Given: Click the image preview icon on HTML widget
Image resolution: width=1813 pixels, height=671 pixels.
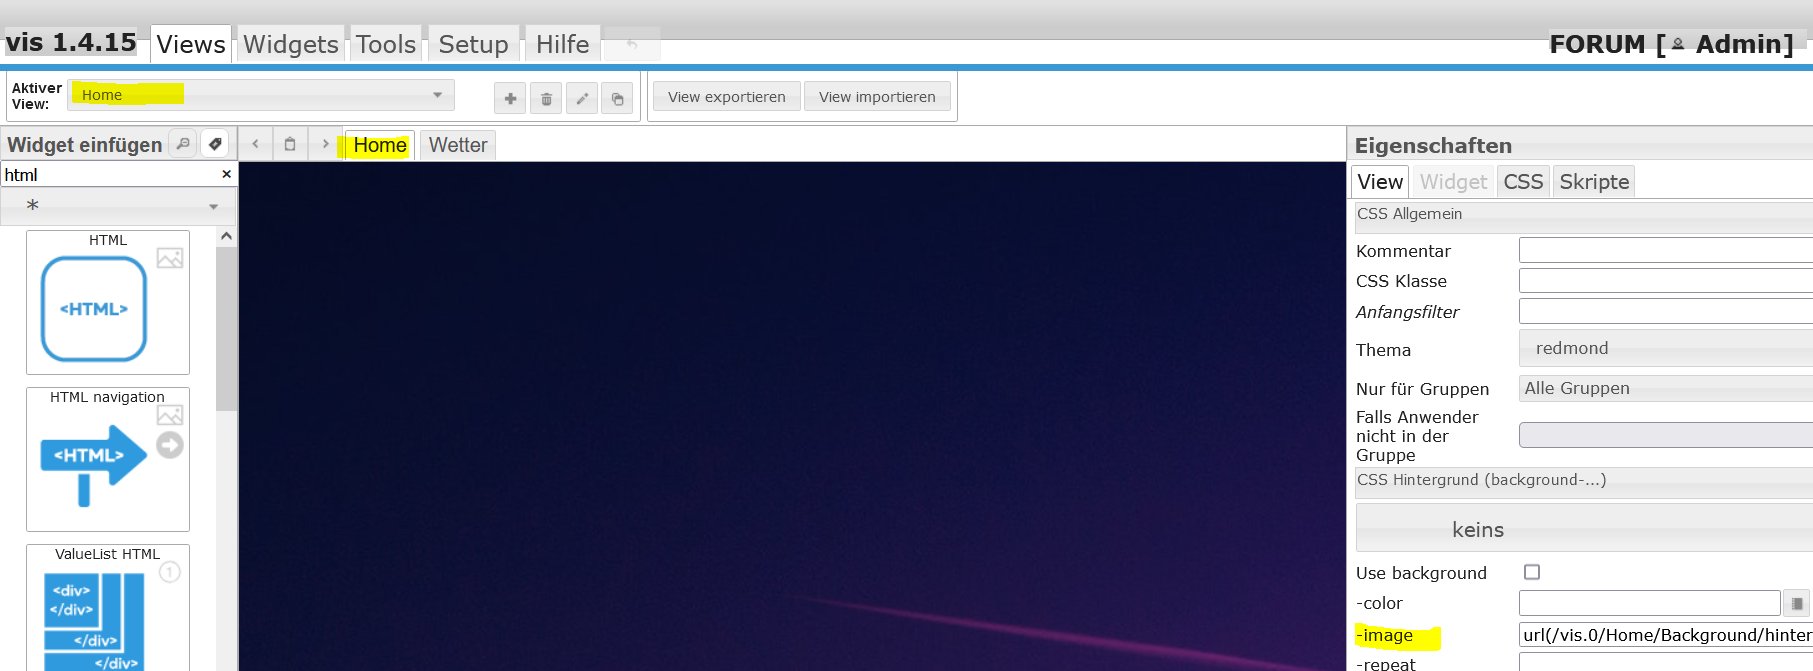Looking at the screenshot, I should coord(170,258).
